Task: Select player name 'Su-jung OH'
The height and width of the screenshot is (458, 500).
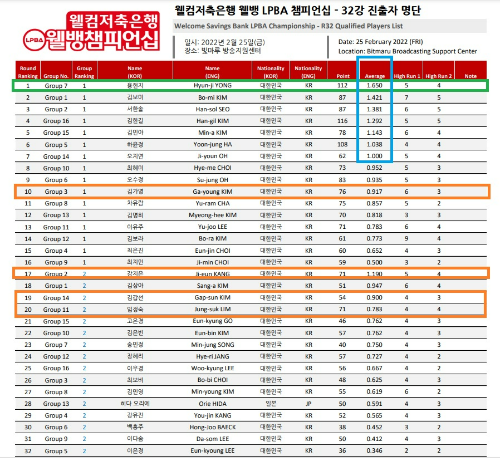Action: (x=212, y=180)
